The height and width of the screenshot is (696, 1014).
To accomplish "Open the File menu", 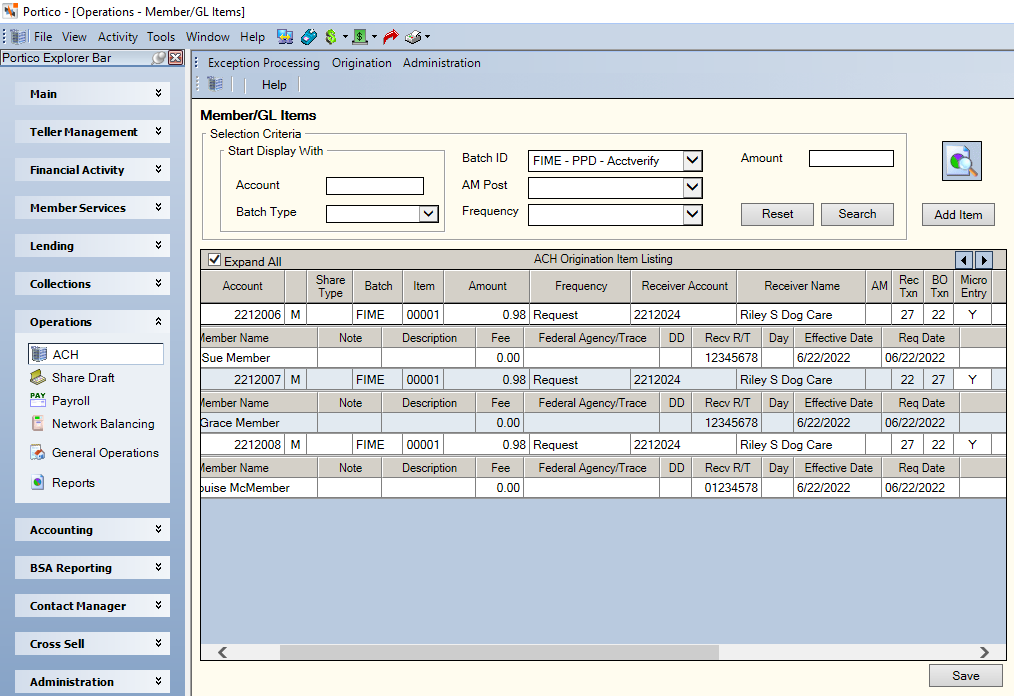I will coord(43,37).
